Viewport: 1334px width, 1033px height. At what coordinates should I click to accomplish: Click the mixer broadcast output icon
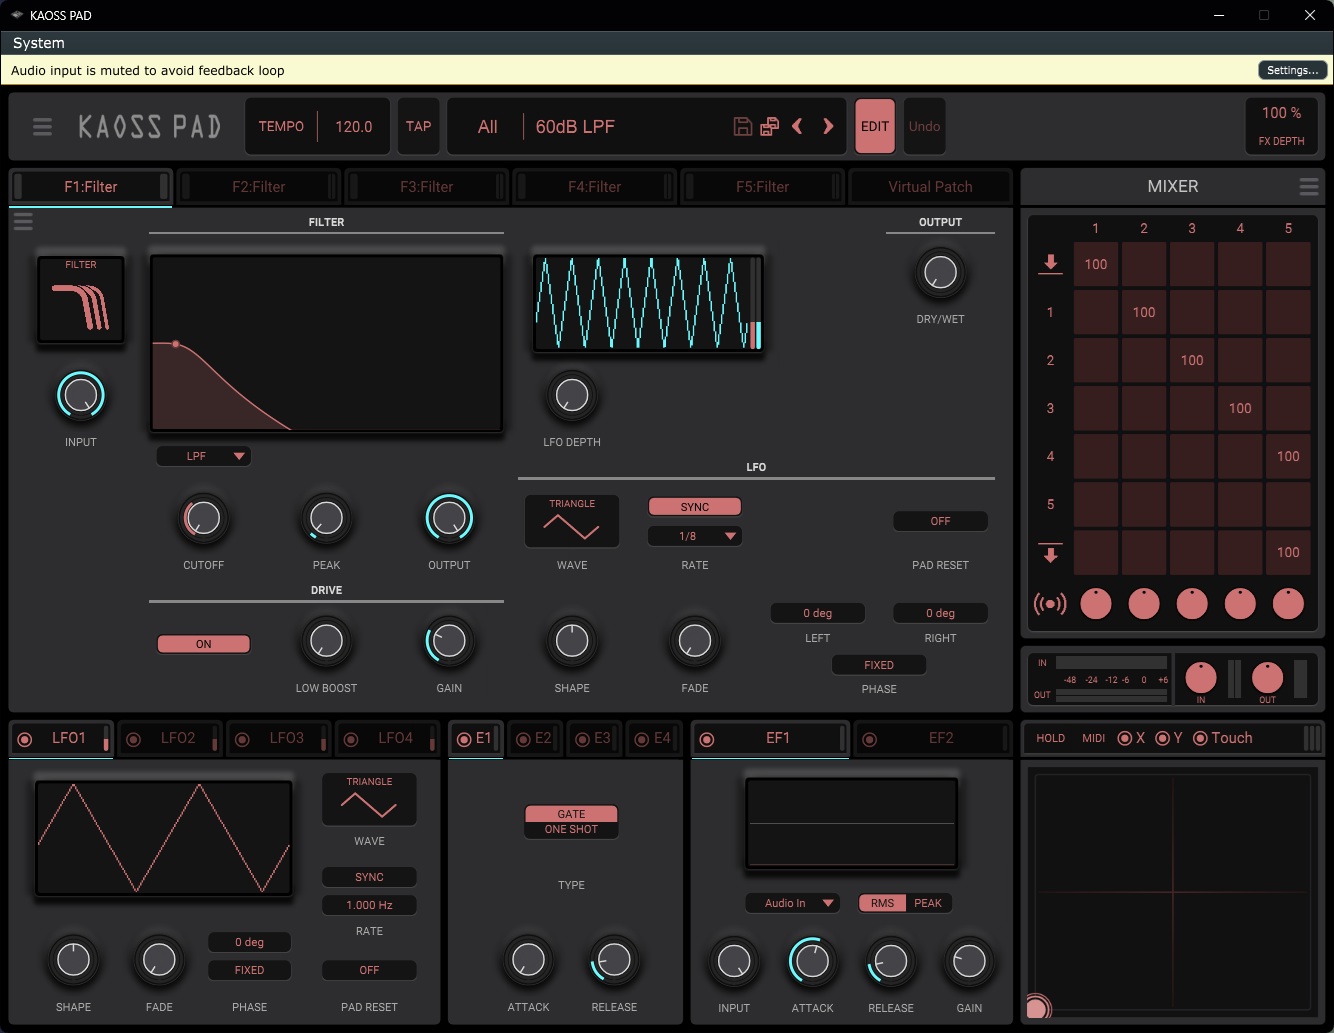(x=1050, y=604)
